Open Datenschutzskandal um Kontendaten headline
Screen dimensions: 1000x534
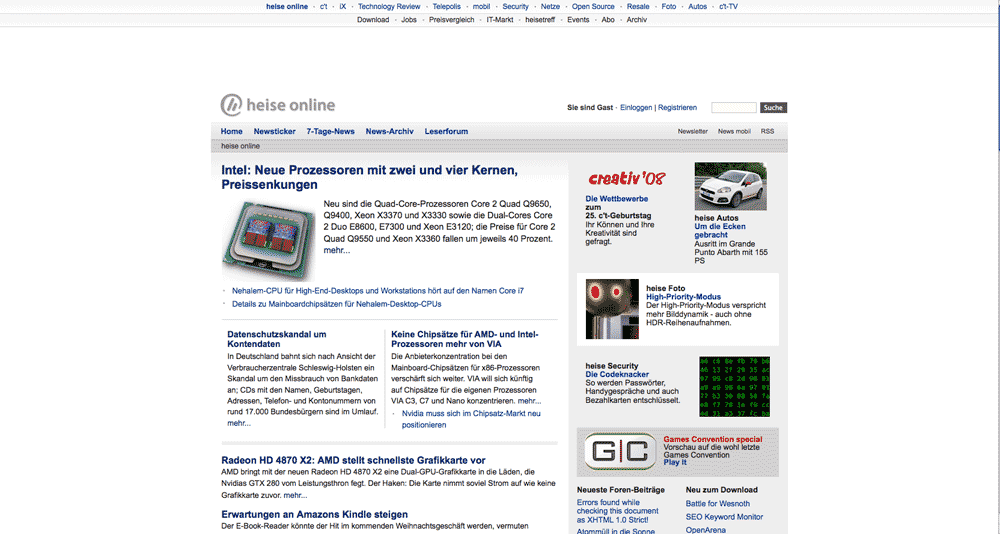(277, 339)
